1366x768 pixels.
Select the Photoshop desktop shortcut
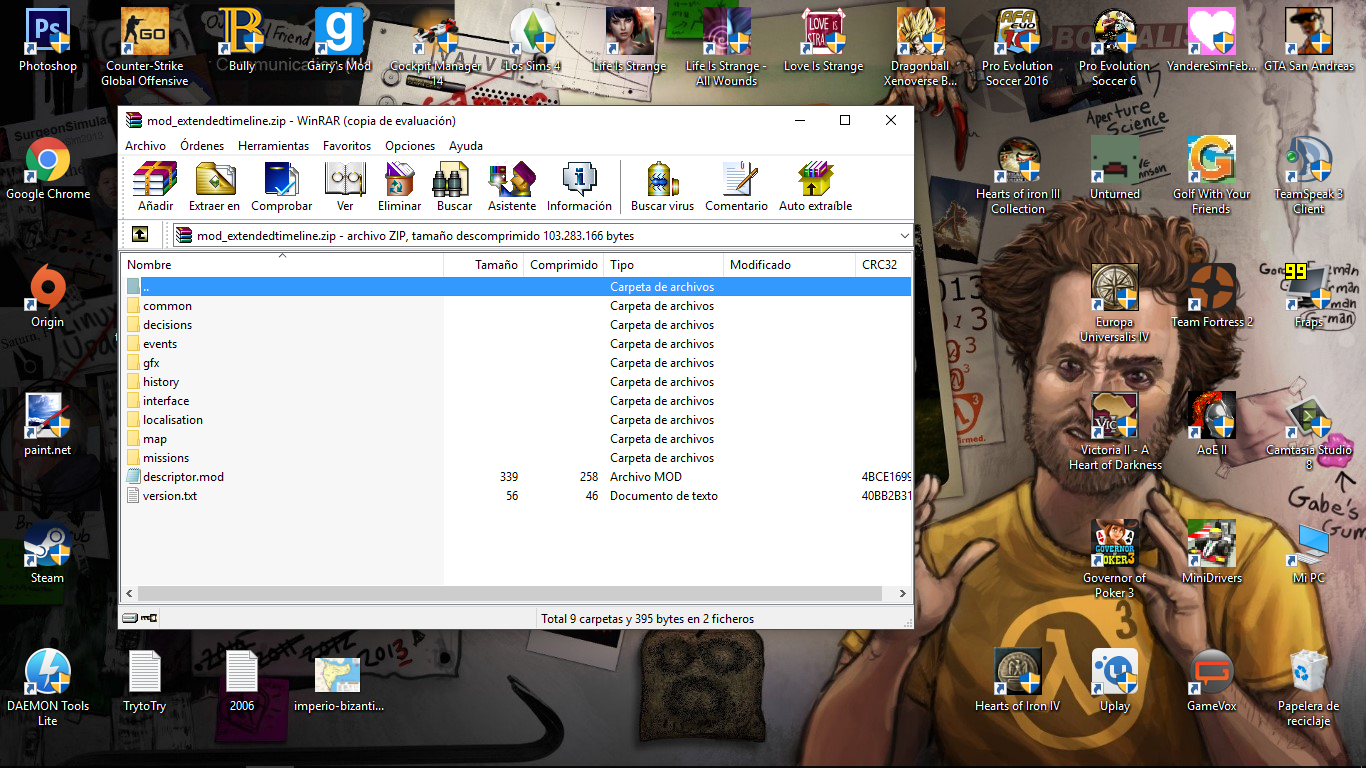(47, 40)
